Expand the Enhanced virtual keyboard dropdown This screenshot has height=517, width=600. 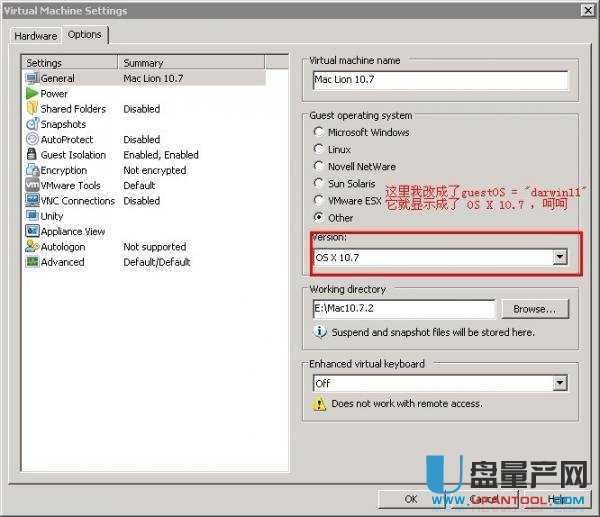coord(559,383)
